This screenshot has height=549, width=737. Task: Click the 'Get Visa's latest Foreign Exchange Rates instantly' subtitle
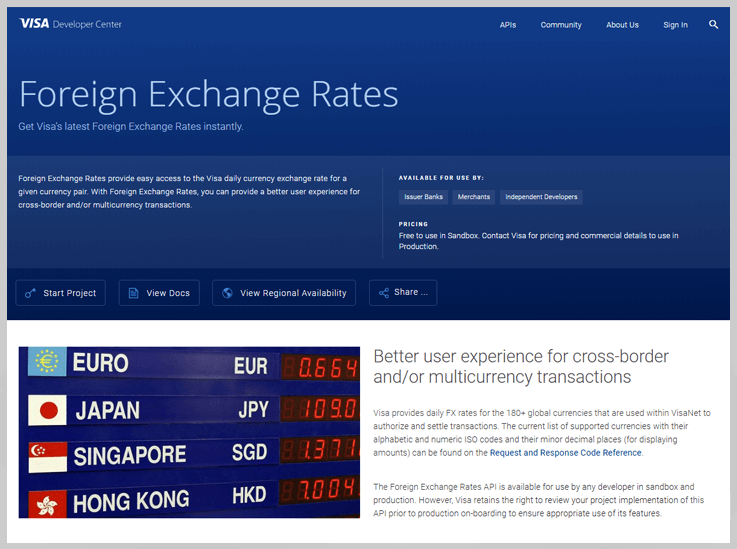coord(131,126)
